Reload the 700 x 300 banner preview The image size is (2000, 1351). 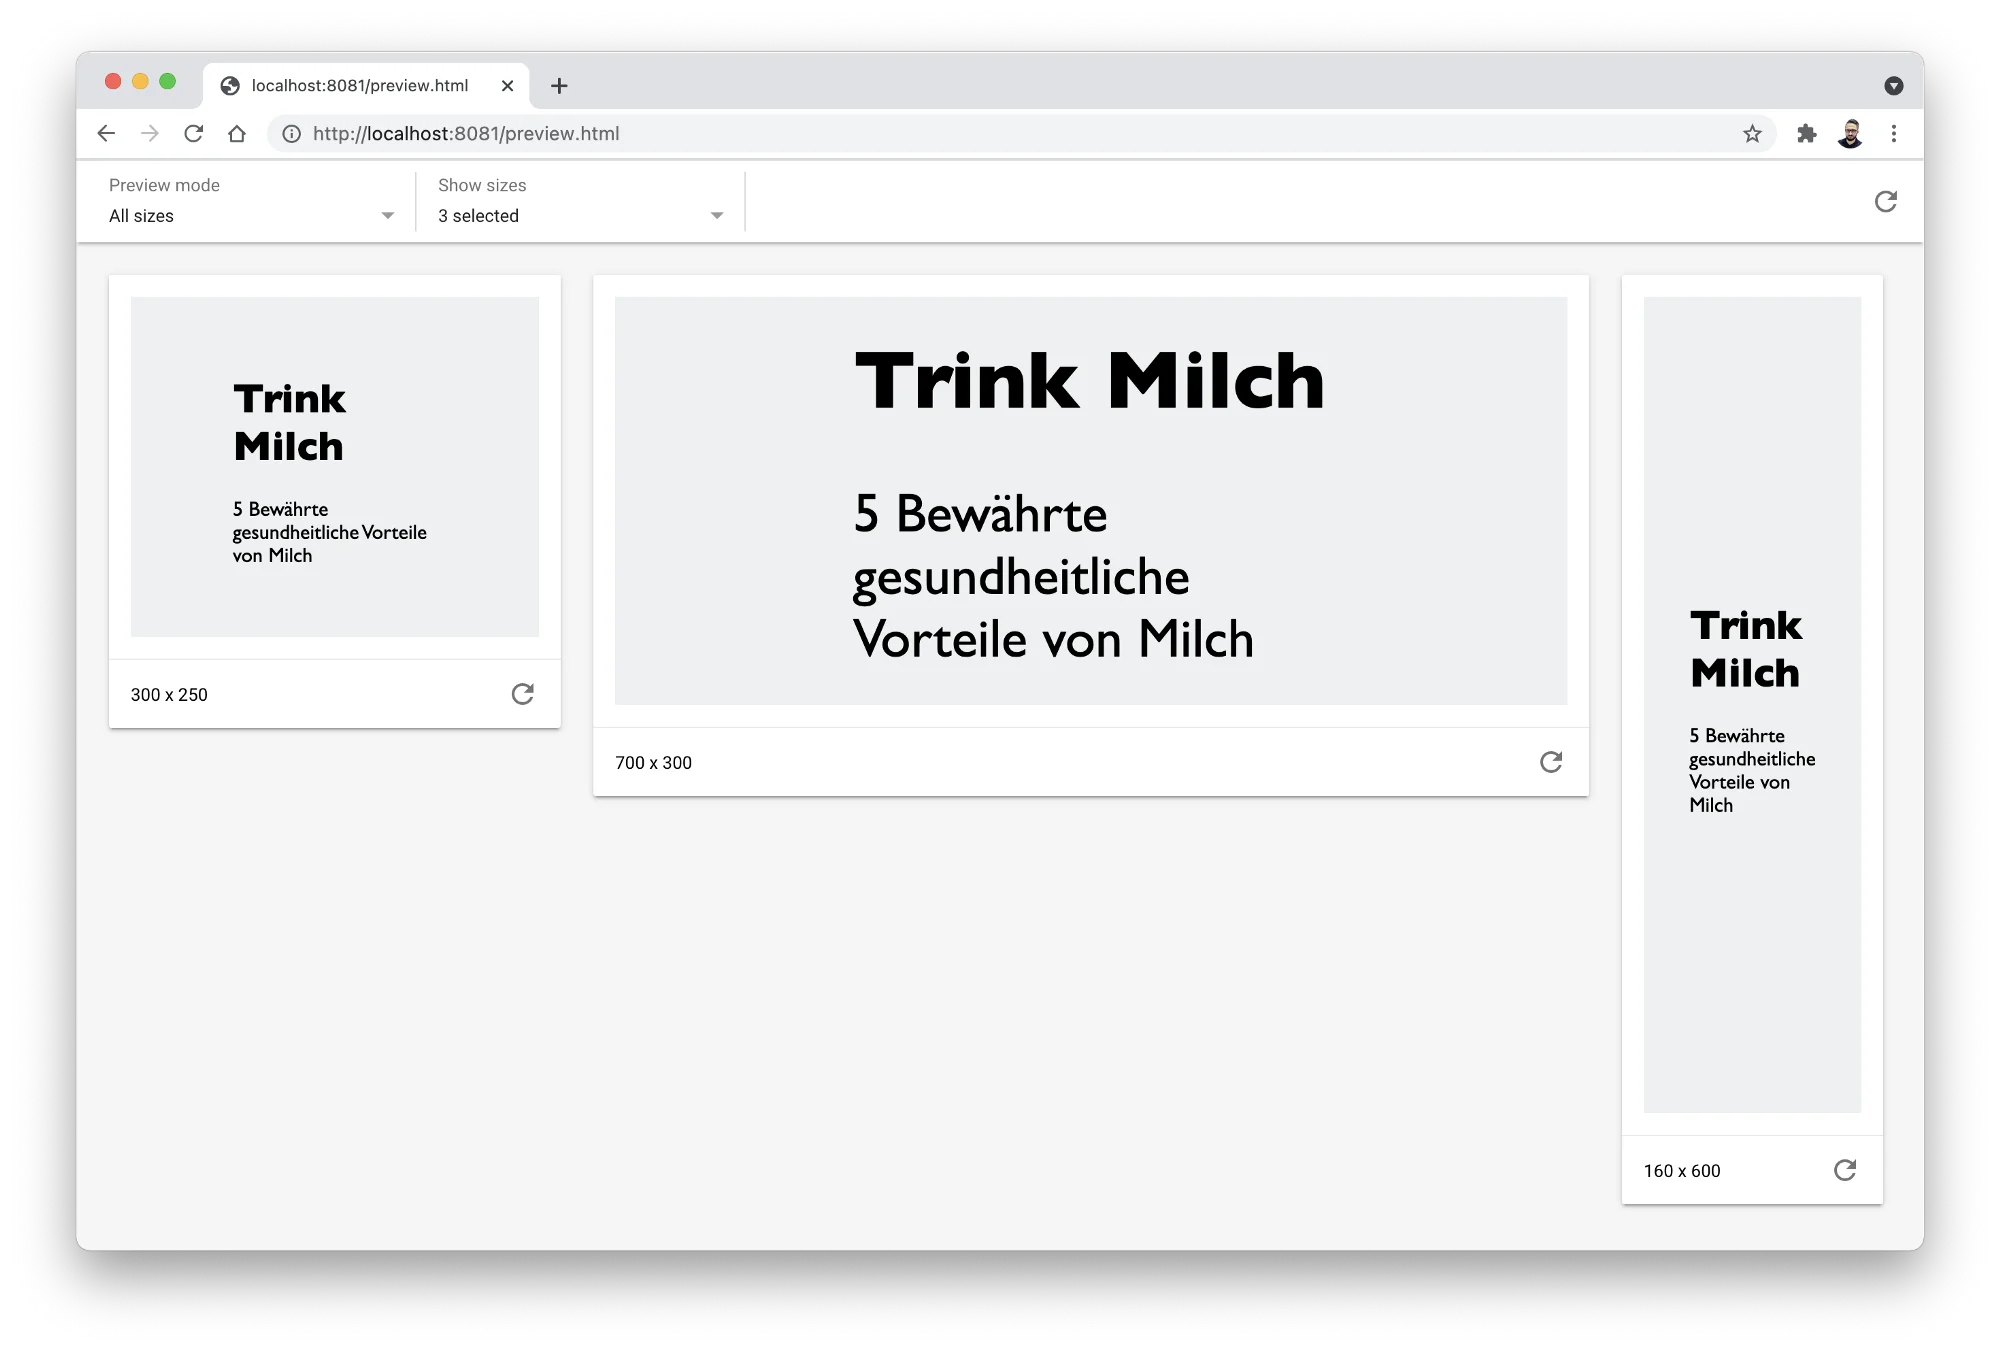[x=1550, y=762]
